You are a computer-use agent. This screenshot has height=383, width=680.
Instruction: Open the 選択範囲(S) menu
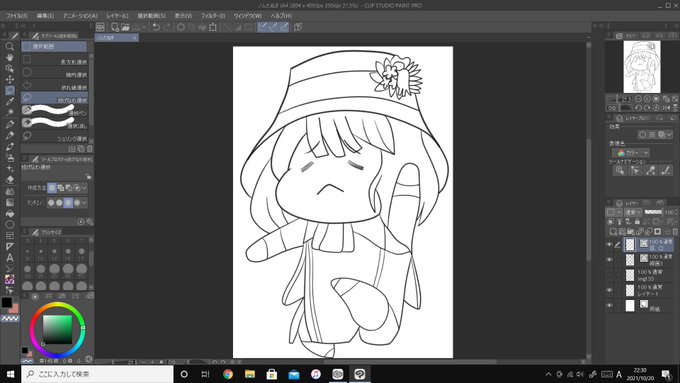click(151, 16)
